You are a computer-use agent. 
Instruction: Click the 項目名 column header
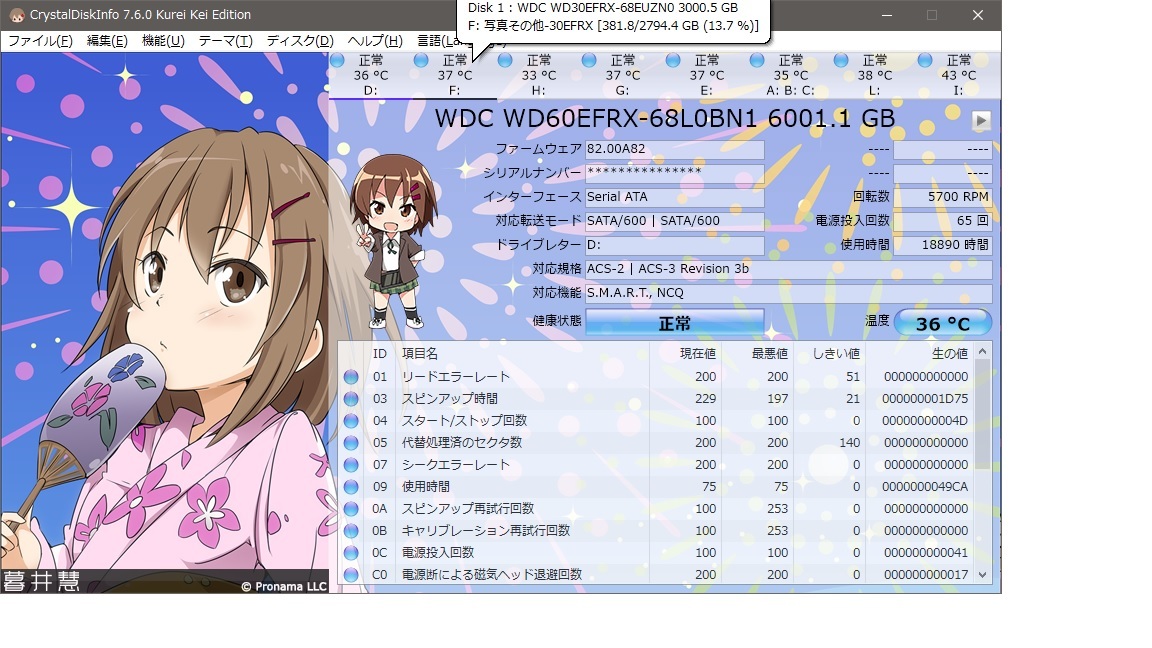(522, 353)
